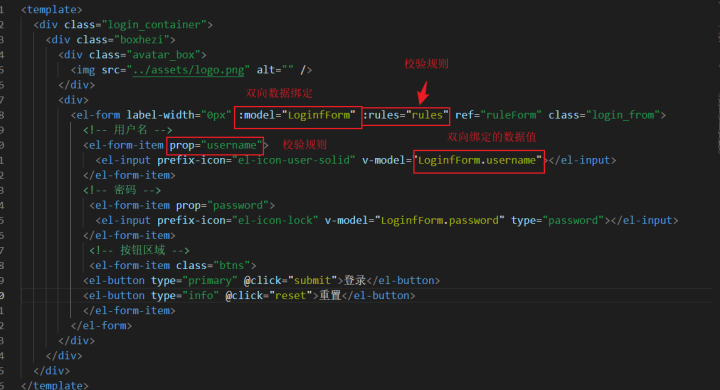Click the 用户名 comment line
Image resolution: width=720 pixels, height=390 pixels.
pos(128,130)
